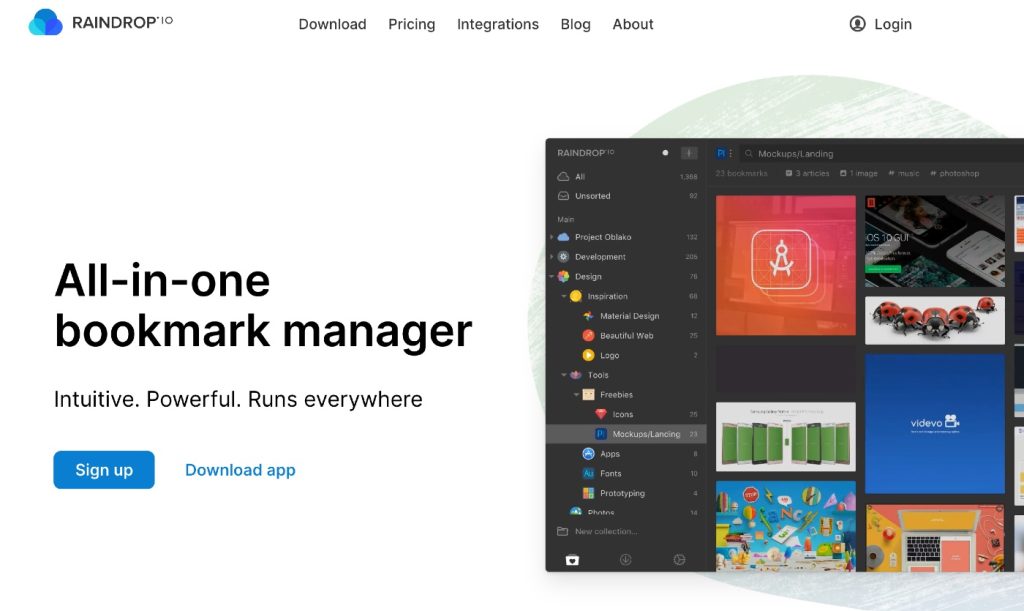Collapse the Design collection tree

[x=551, y=274]
